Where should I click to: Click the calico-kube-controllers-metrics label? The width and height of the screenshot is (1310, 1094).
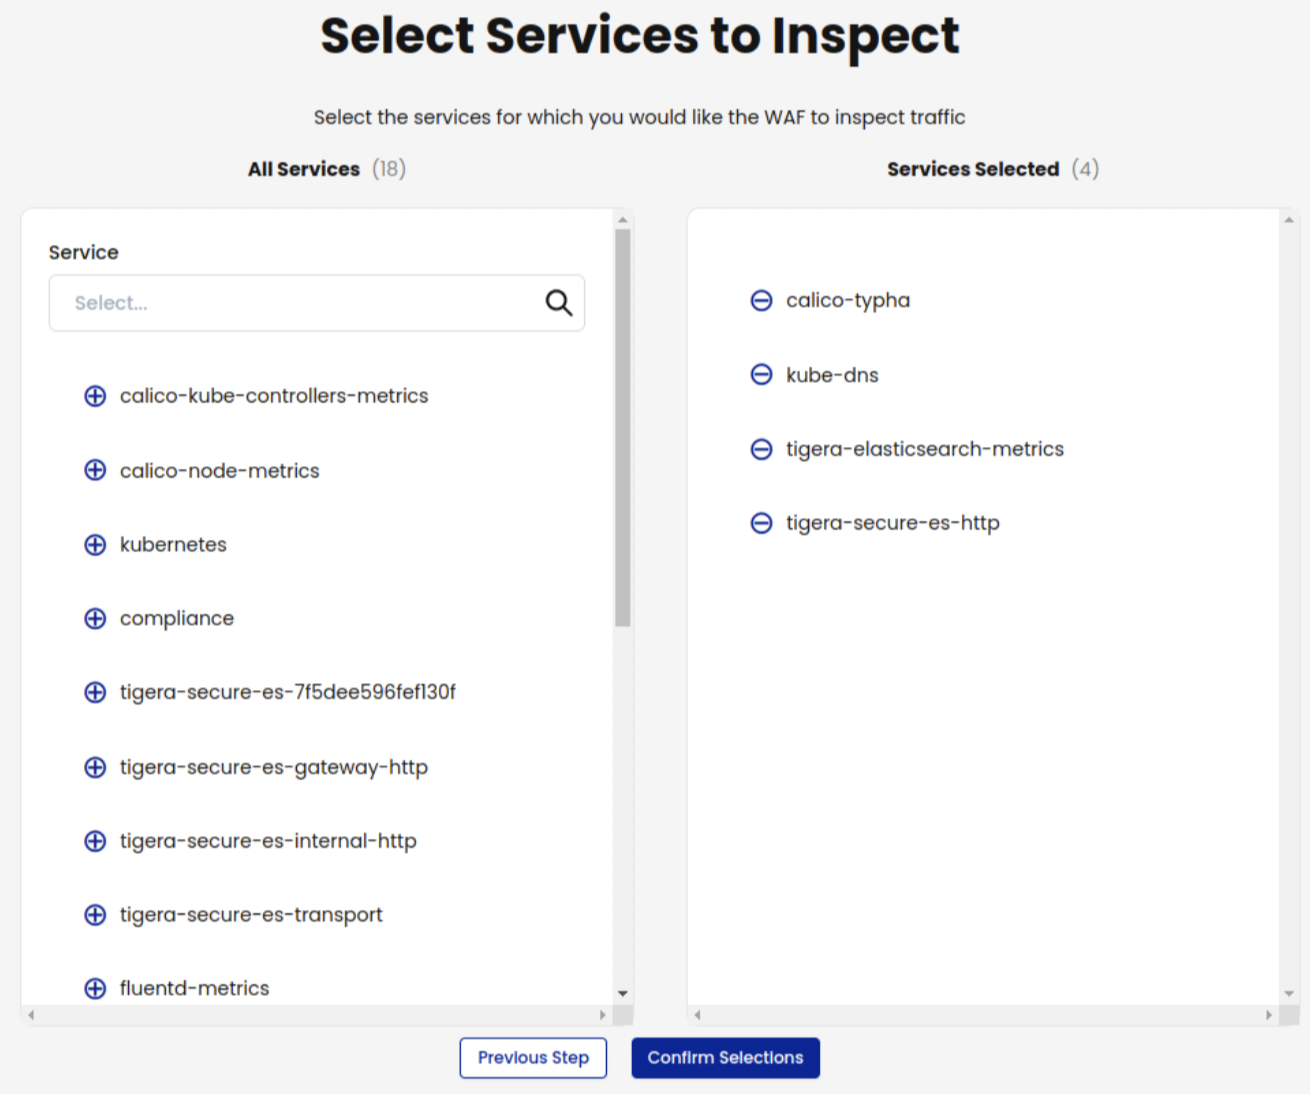click(274, 396)
